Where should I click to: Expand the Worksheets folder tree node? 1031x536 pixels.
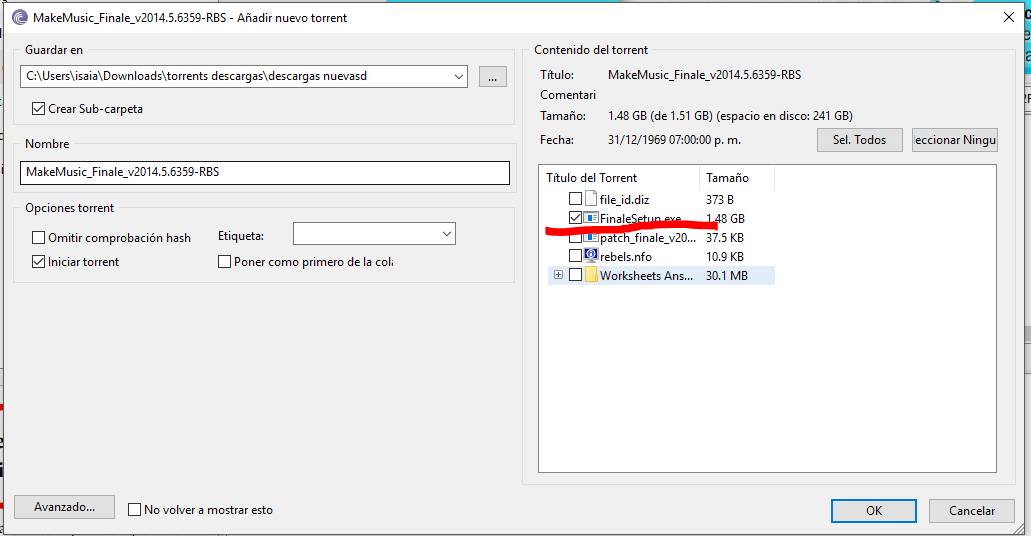(558, 275)
